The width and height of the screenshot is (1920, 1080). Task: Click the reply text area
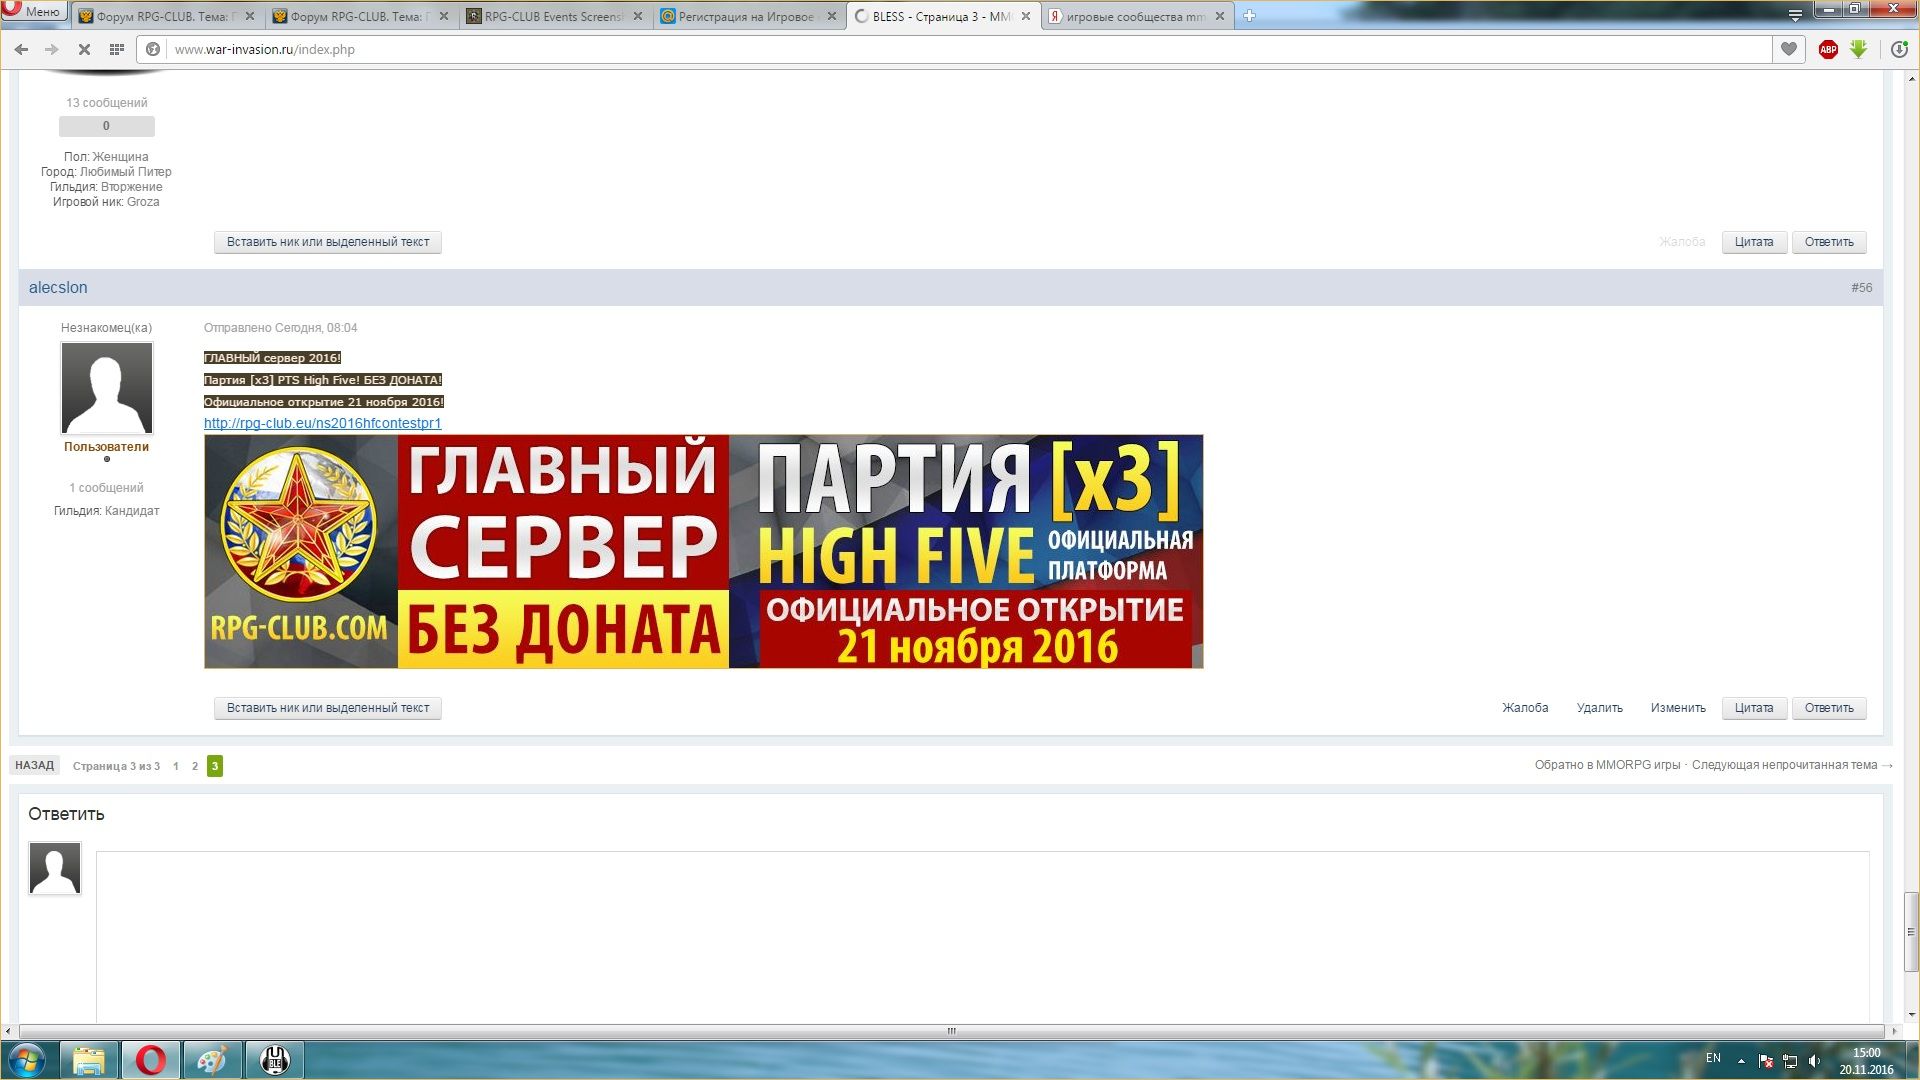(982, 935)
